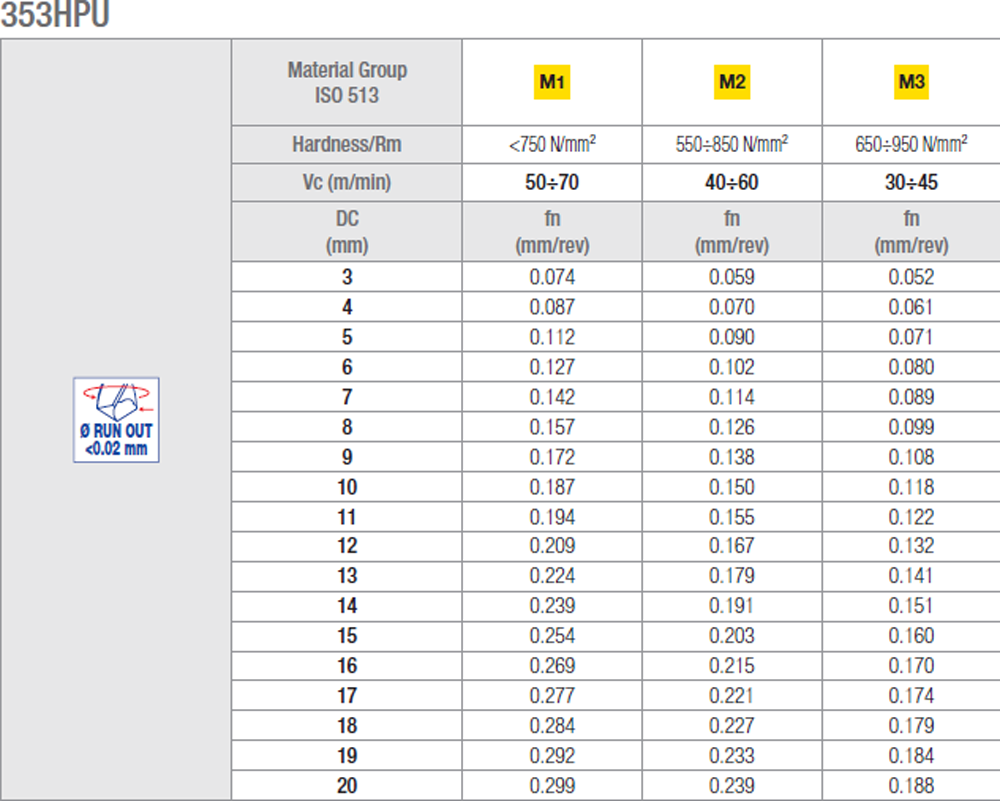The image size is (1000, 801).
Task: Click feed value 0.122
Action: pyautogui.click(x=911, y=517)
